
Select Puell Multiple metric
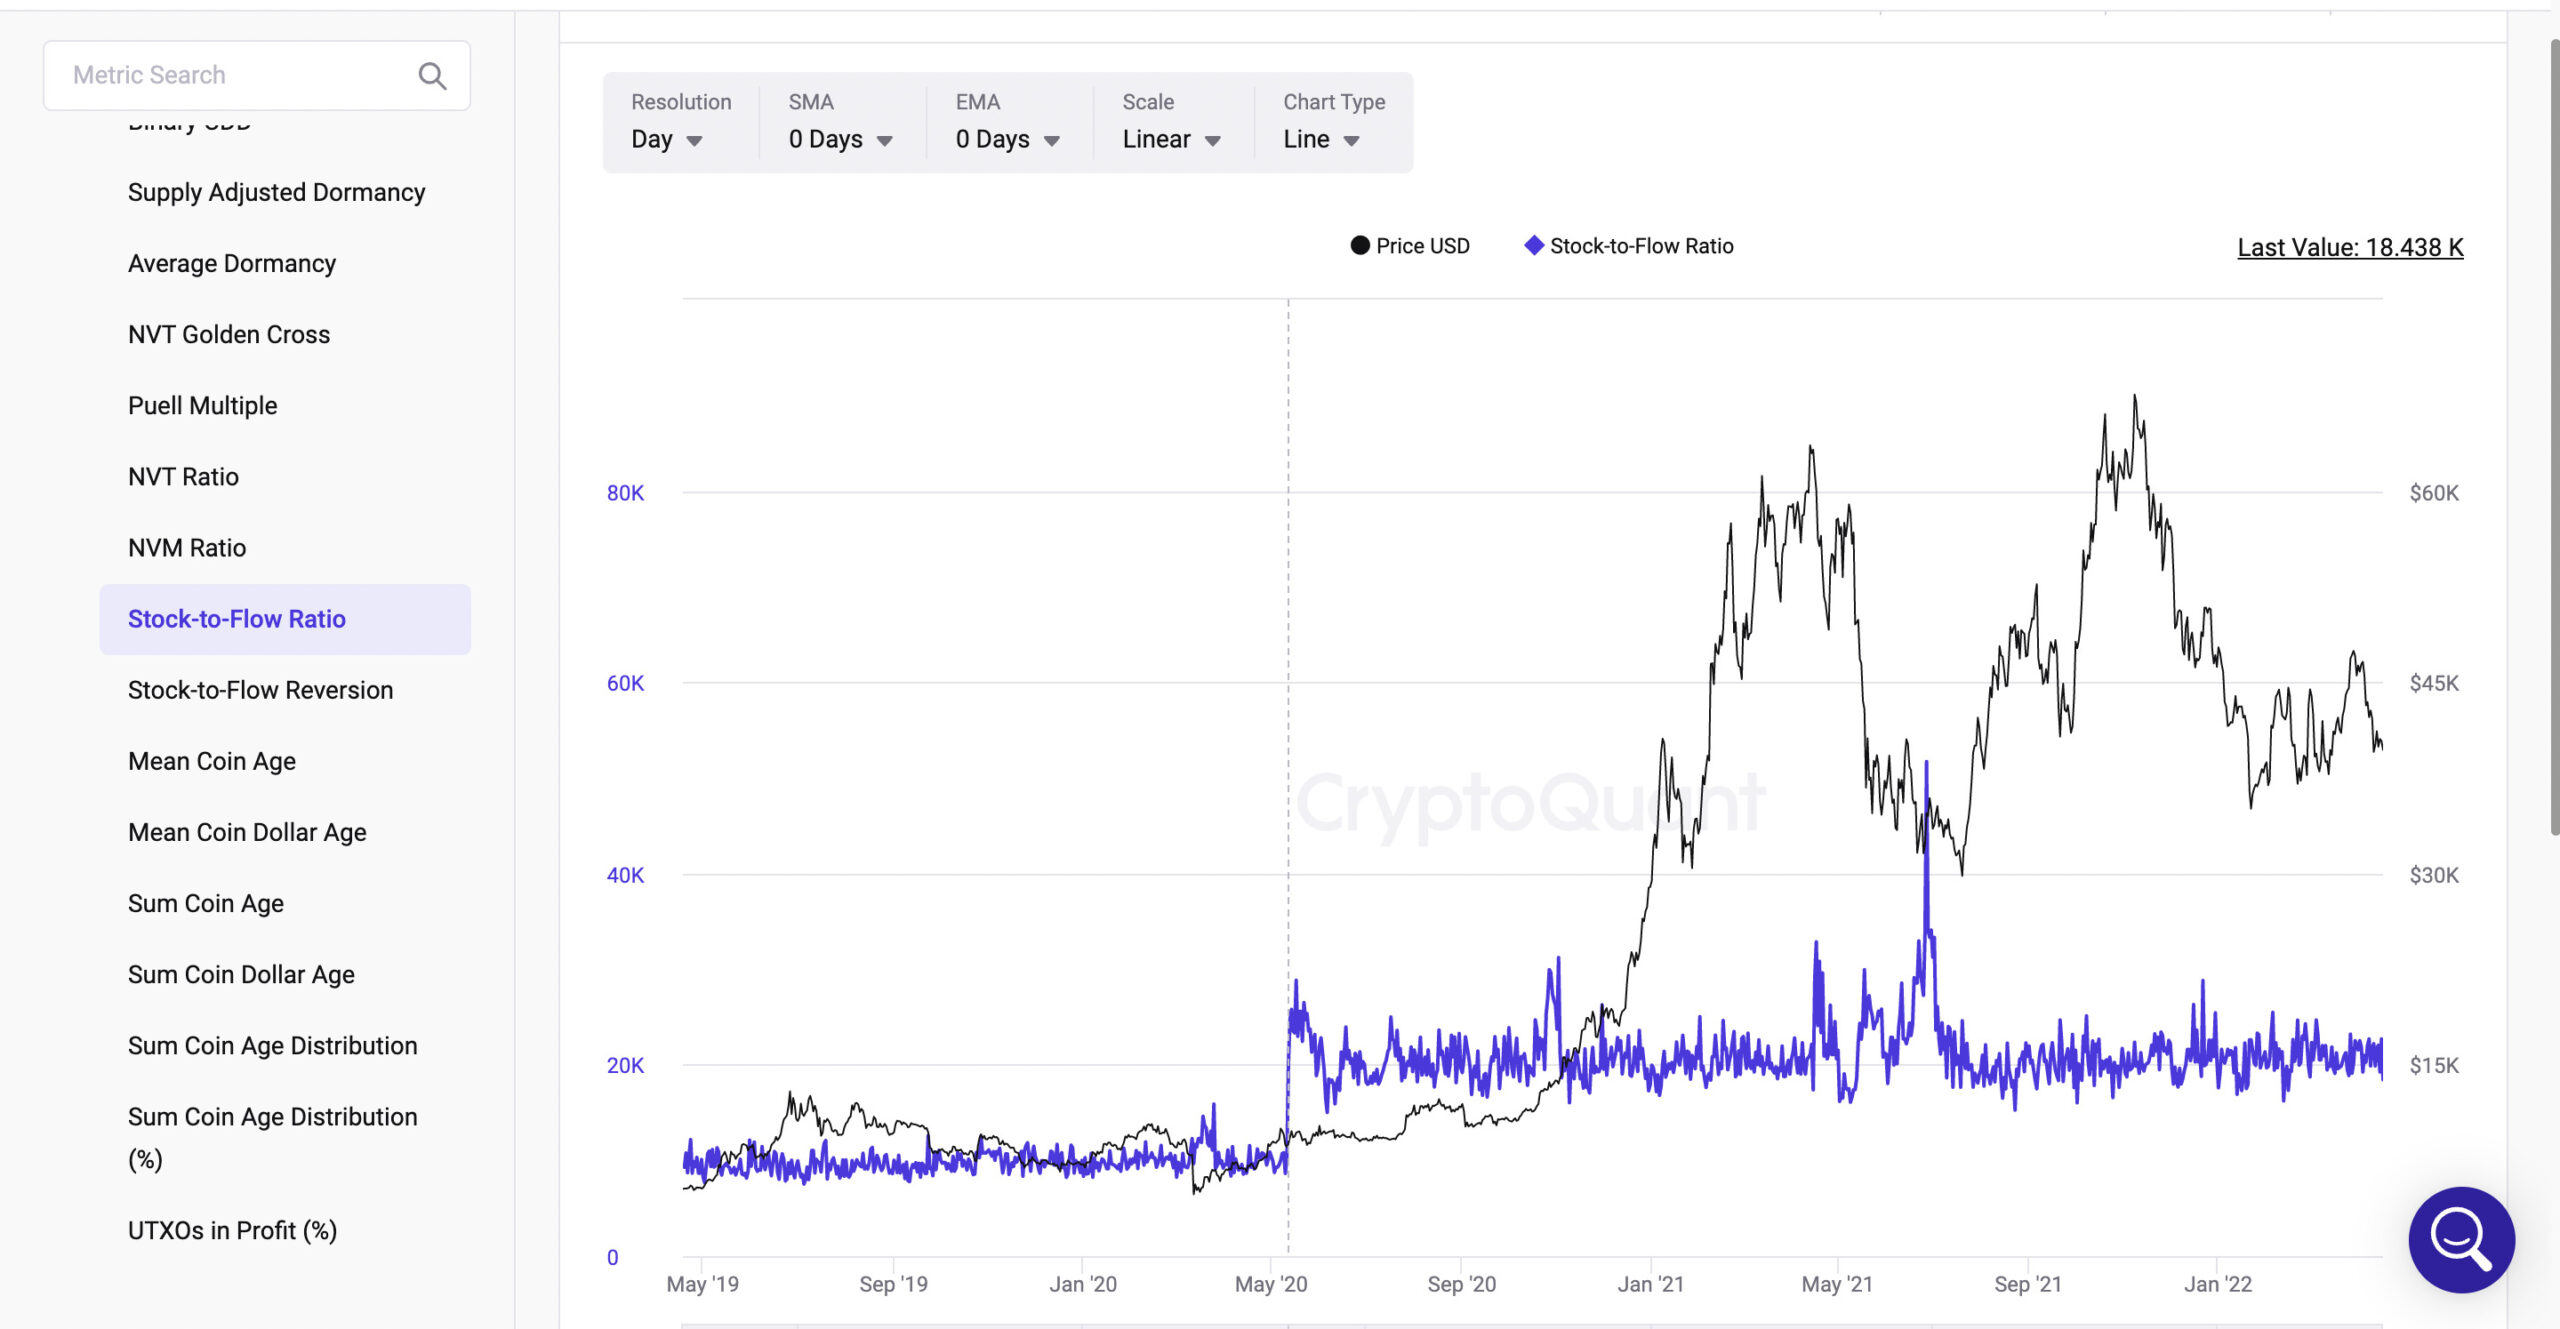point(203,405)
